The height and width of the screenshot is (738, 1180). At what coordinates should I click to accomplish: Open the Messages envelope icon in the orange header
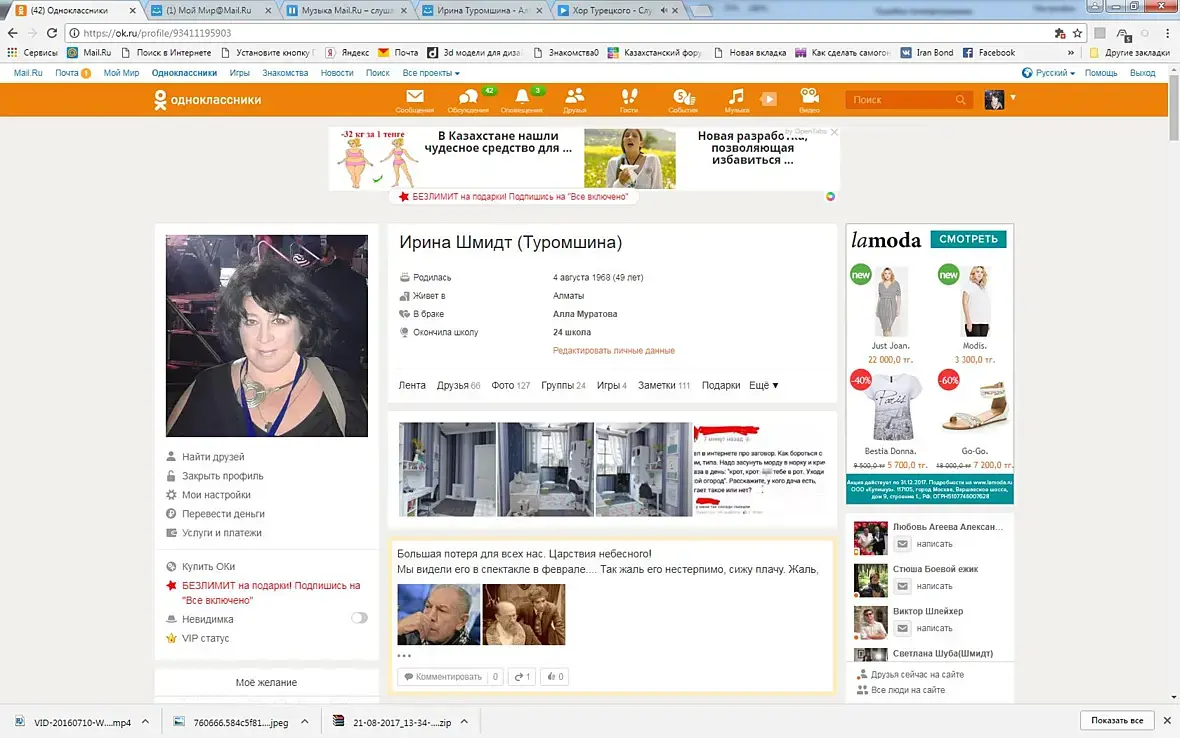[x=415, y=100]
